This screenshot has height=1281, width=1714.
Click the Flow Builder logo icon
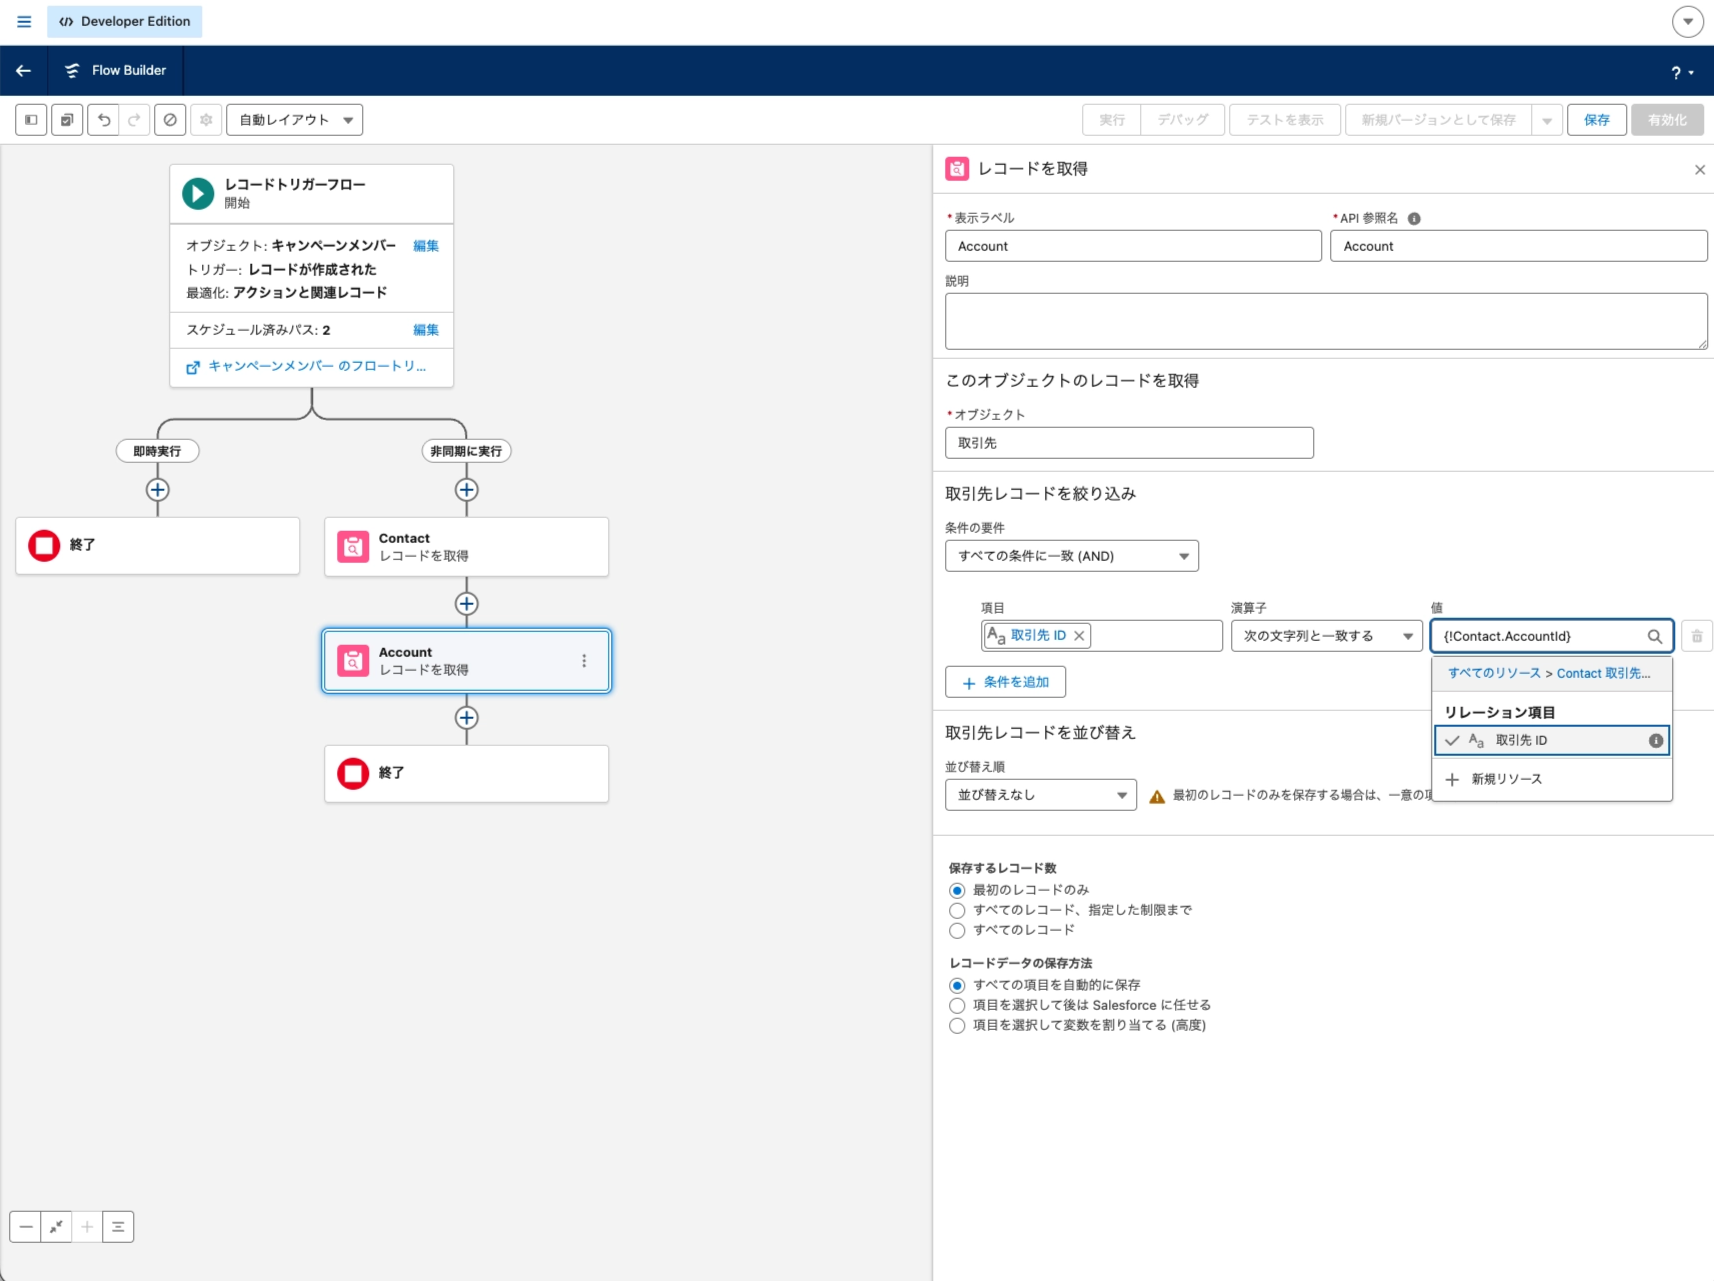point(72,70)
